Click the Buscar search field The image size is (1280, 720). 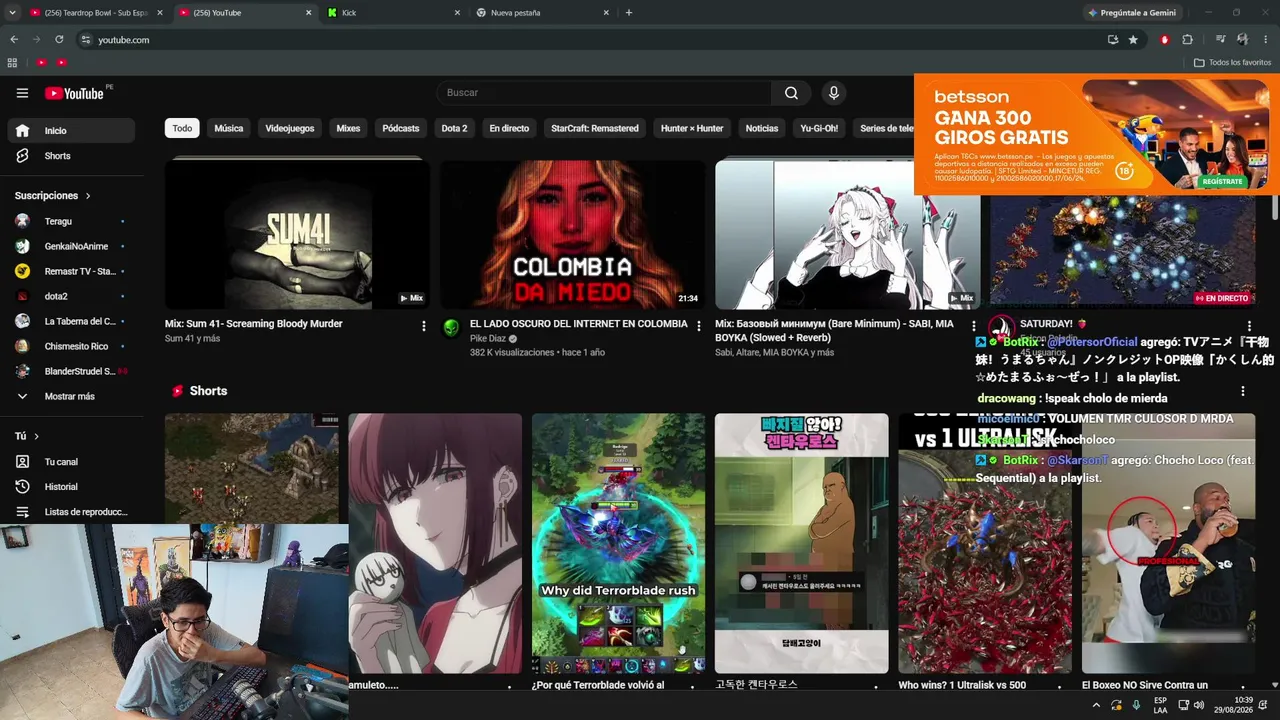tap(603, 93)
